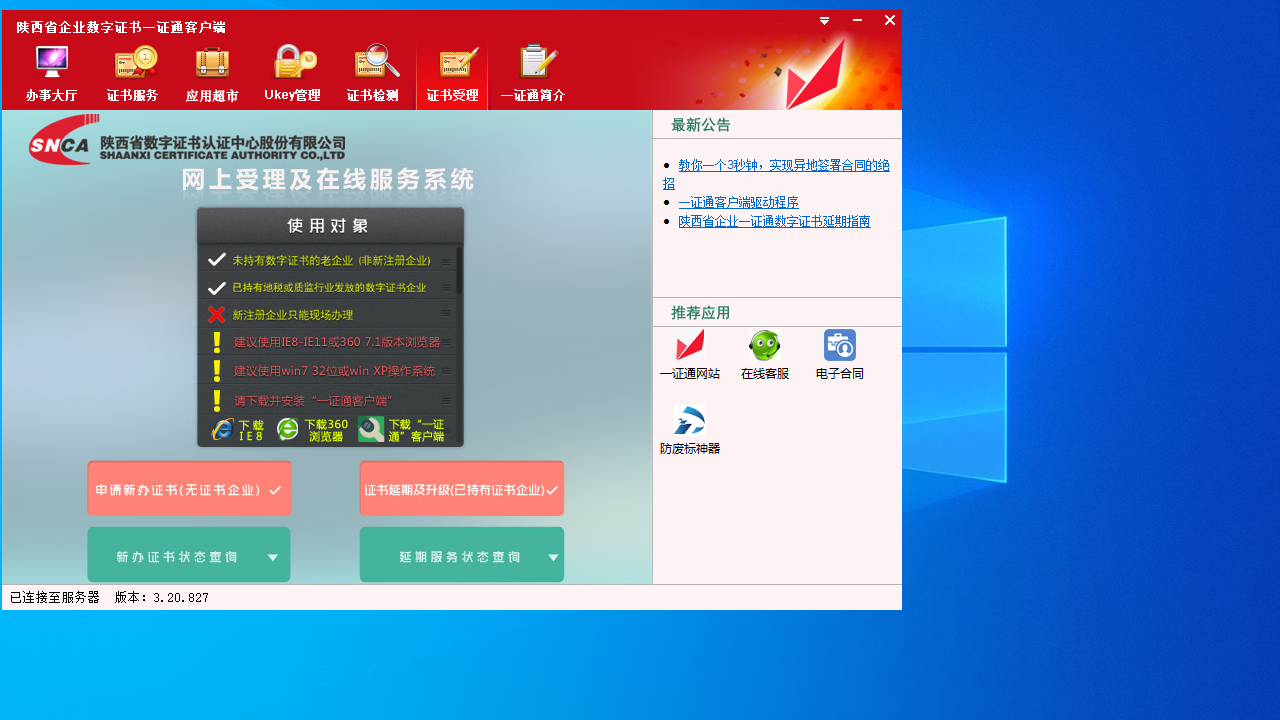Launch the 电子合同 electronic contract app
Image resolution: width=1280 pixels, height=720 pixels.
click(839, 355)
